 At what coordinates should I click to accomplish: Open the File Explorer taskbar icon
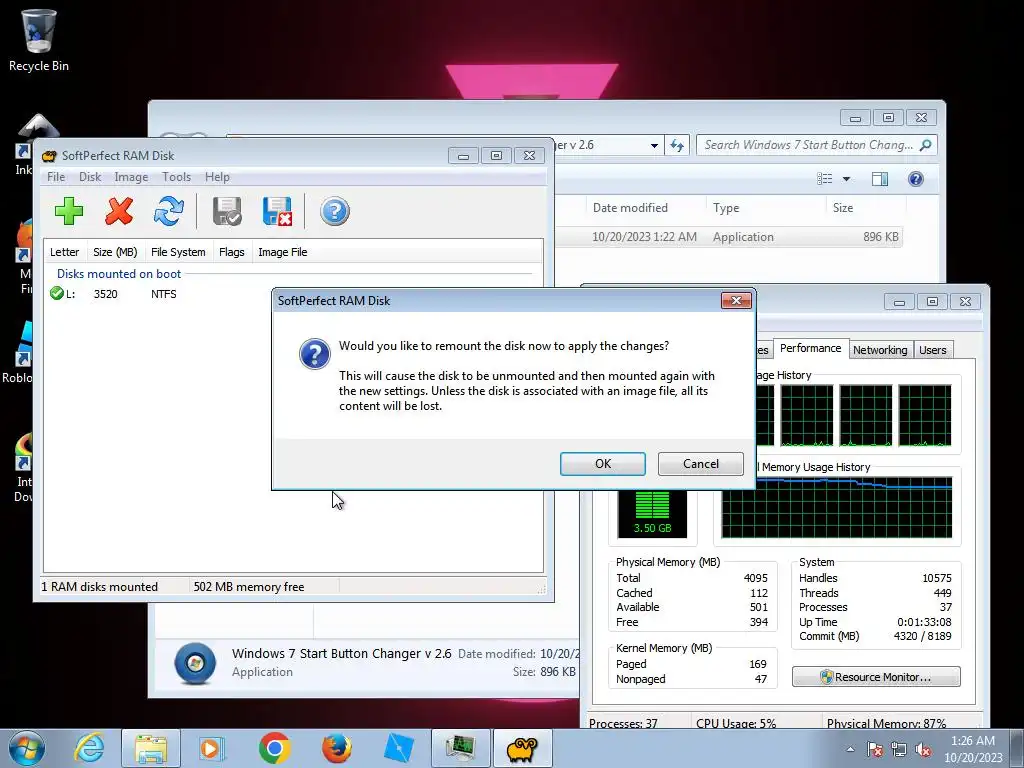tap(151, 748)
